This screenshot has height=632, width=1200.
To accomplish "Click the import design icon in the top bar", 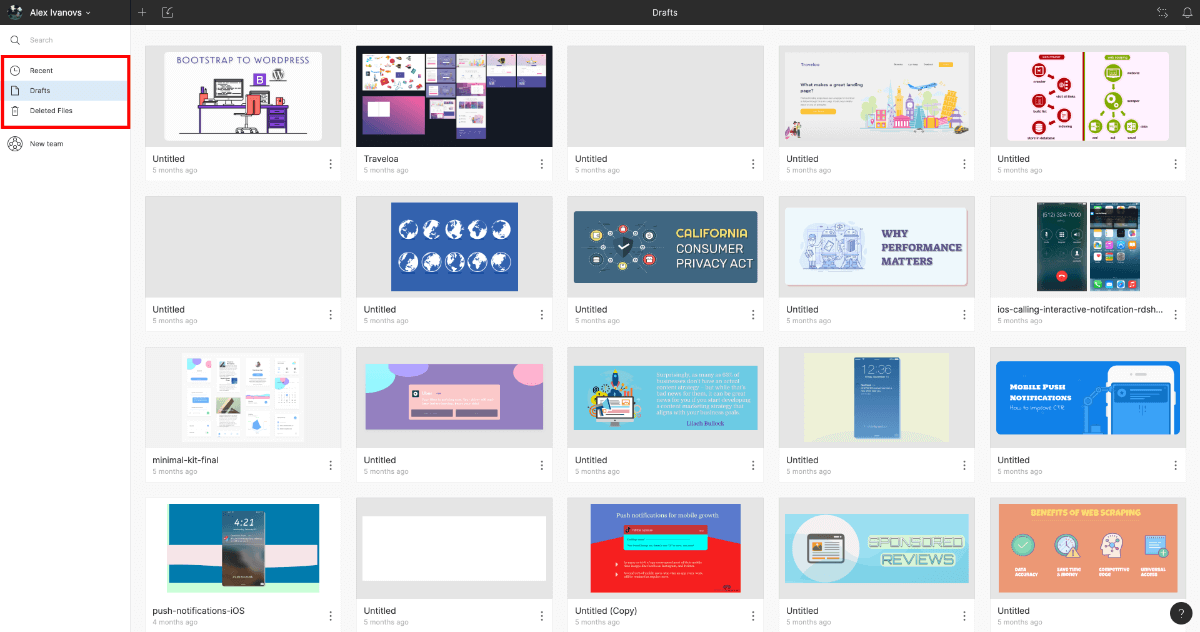I will 167,12.
